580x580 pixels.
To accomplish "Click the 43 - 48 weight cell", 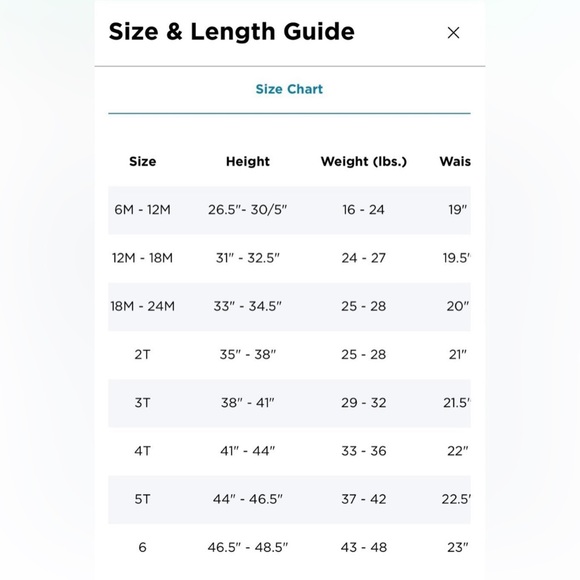I will [x=364, y=547].
